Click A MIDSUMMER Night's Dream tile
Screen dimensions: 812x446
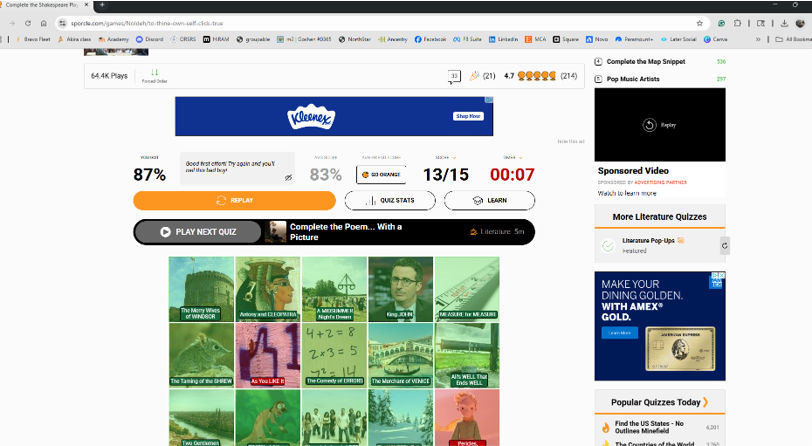[x=334, y=289]
